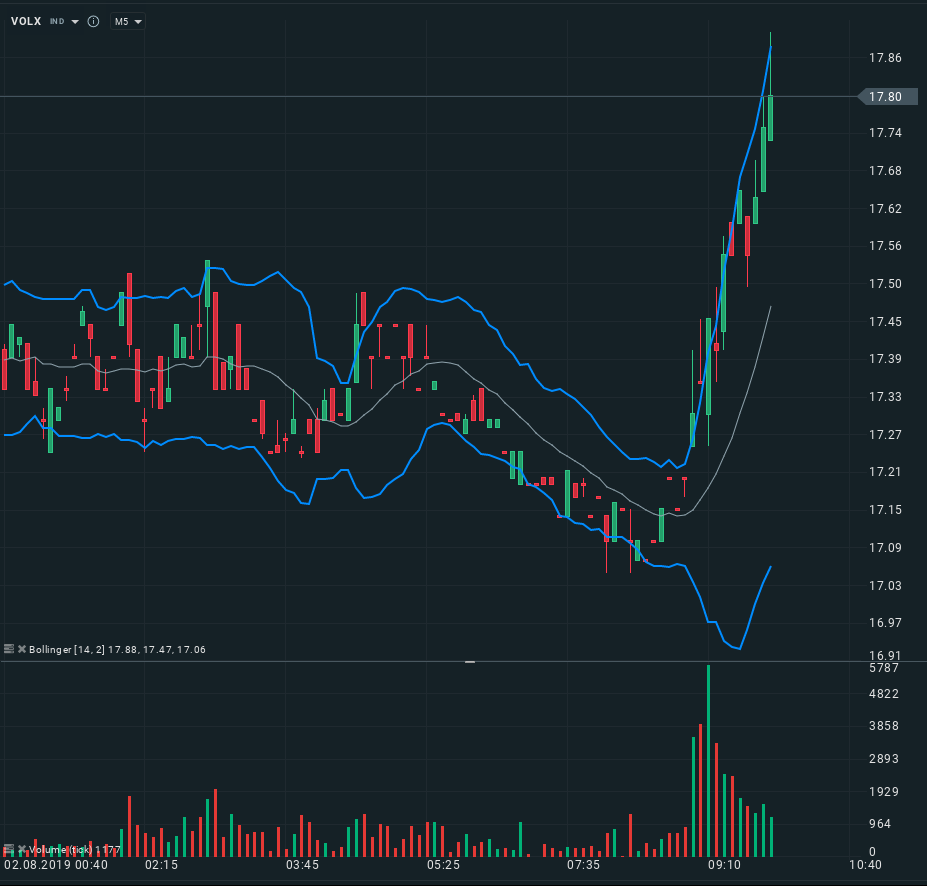Click the 17.80 current price marker
This screenshot has width=927, height=886.
click(888, 96)
